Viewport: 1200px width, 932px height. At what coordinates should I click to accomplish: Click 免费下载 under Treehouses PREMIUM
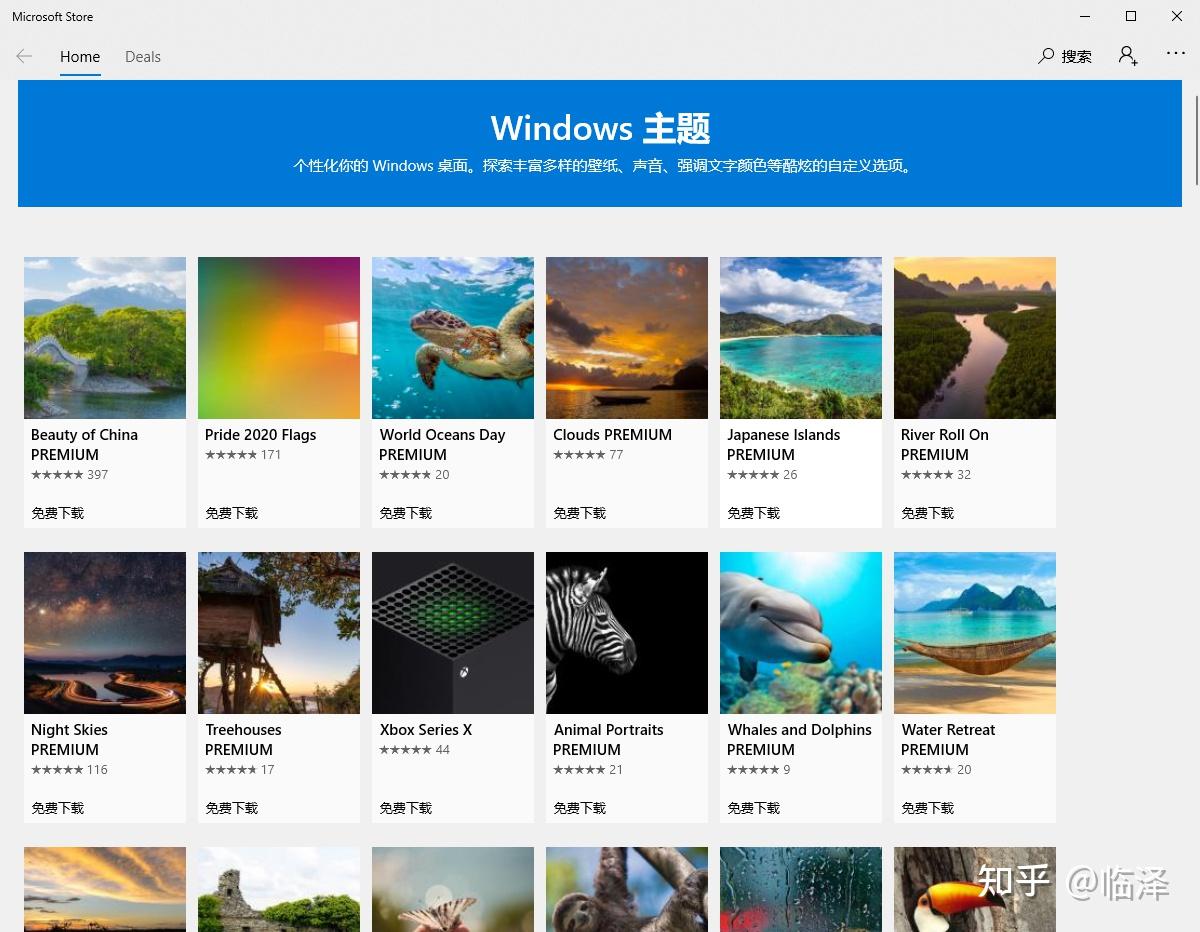(232, 808)
